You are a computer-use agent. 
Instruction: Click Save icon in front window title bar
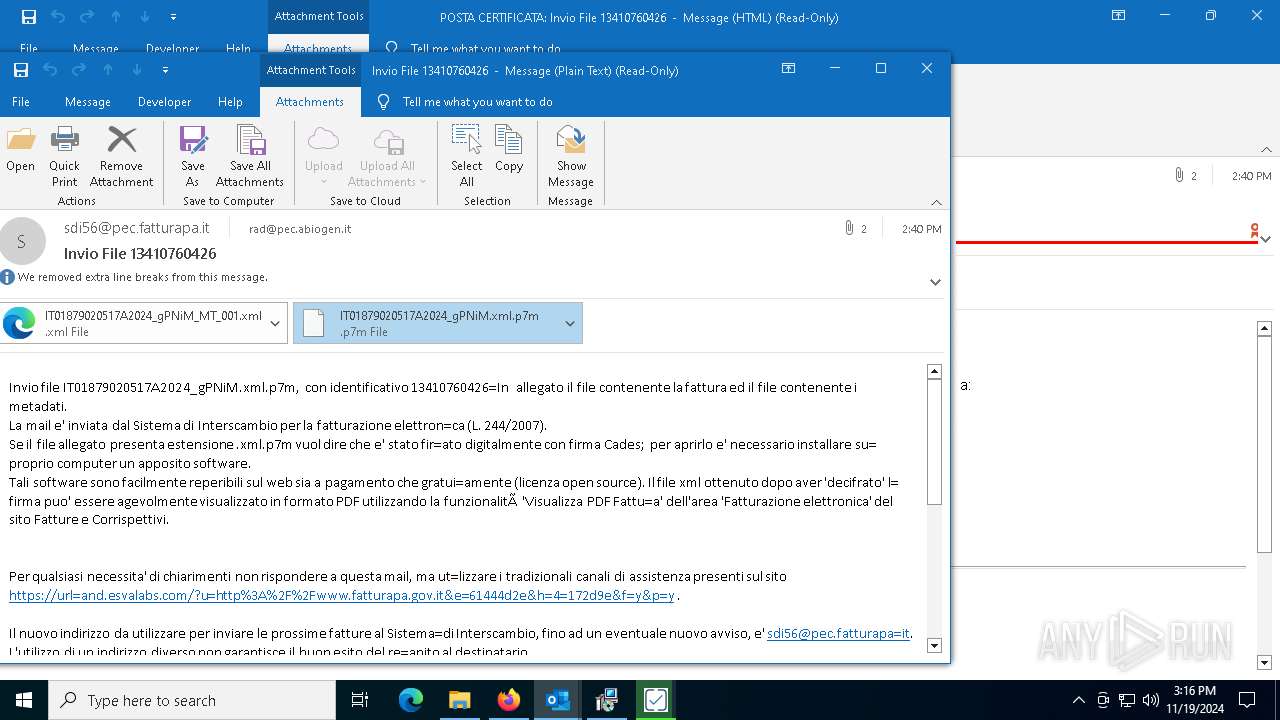[21, 70]
